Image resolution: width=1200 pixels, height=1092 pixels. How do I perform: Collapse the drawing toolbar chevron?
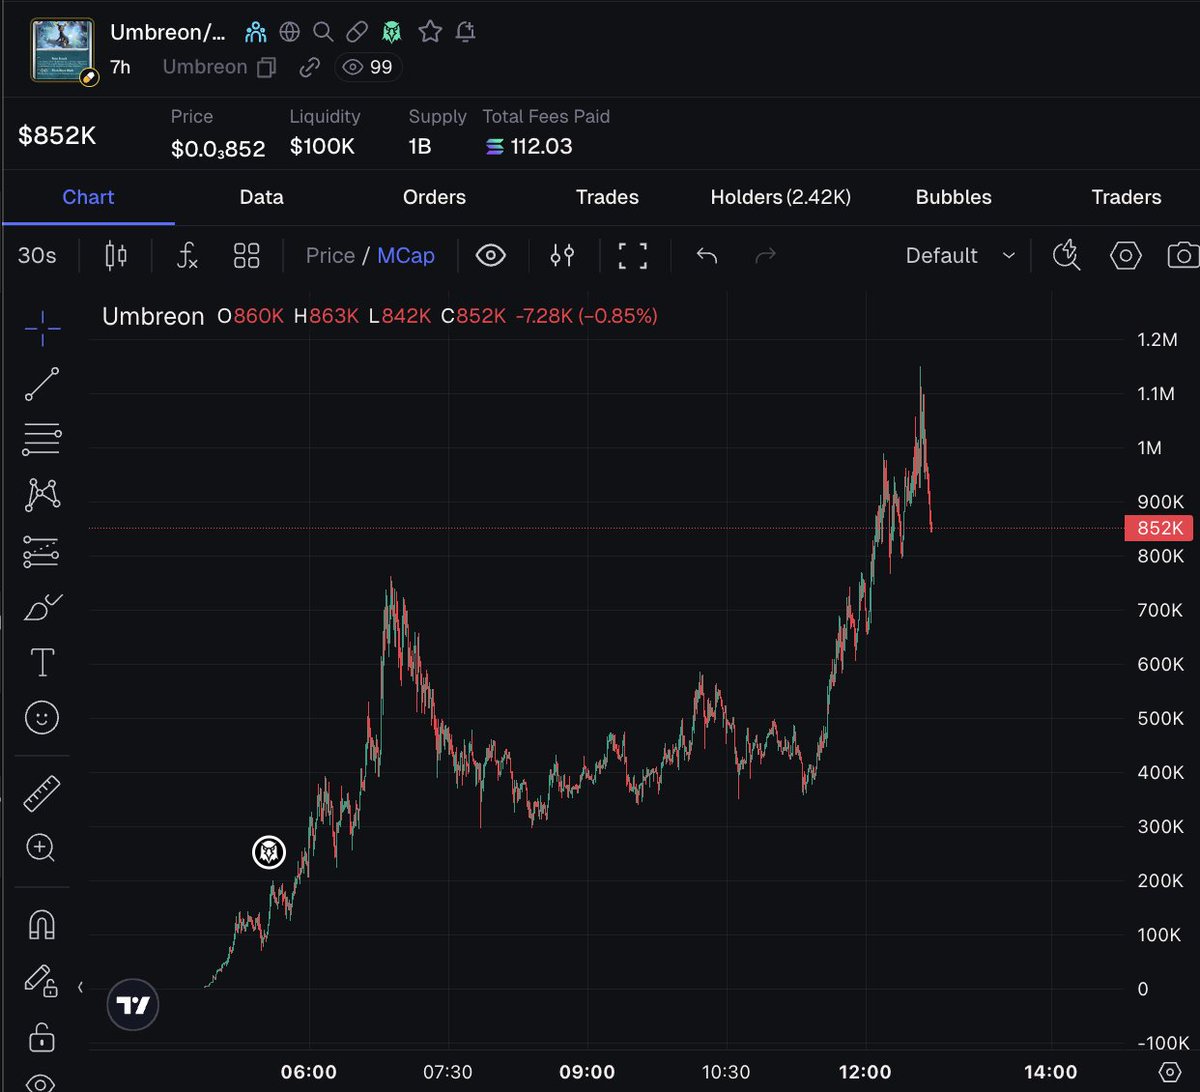(x=80, y=987)
